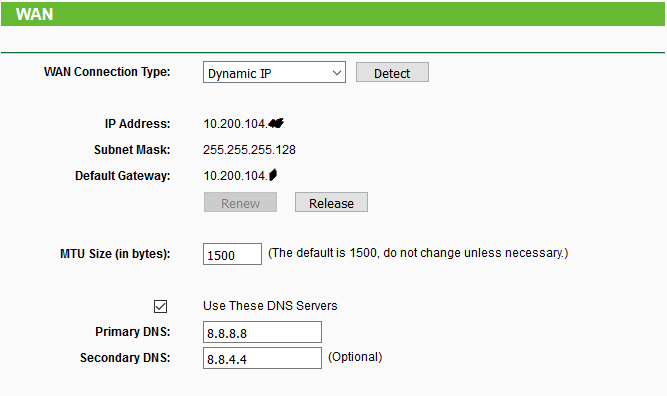This screenshot has width=667, height=396.
Task: Click the MTU Size (in bytes) label
Action: click(x=115, y=254)
